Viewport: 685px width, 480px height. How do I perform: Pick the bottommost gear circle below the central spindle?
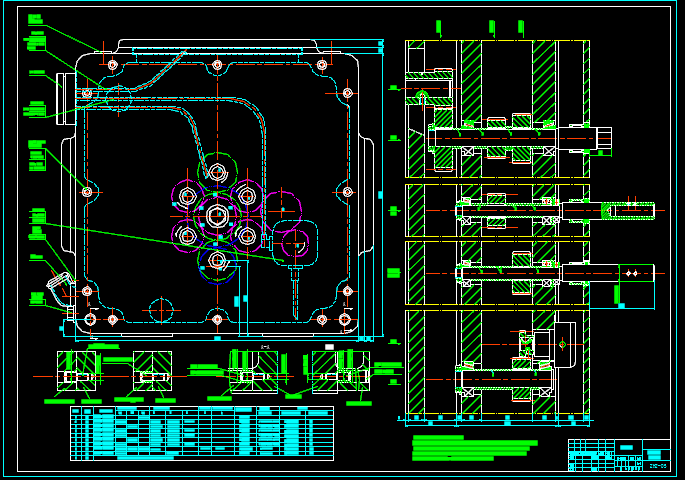point(217,261)
